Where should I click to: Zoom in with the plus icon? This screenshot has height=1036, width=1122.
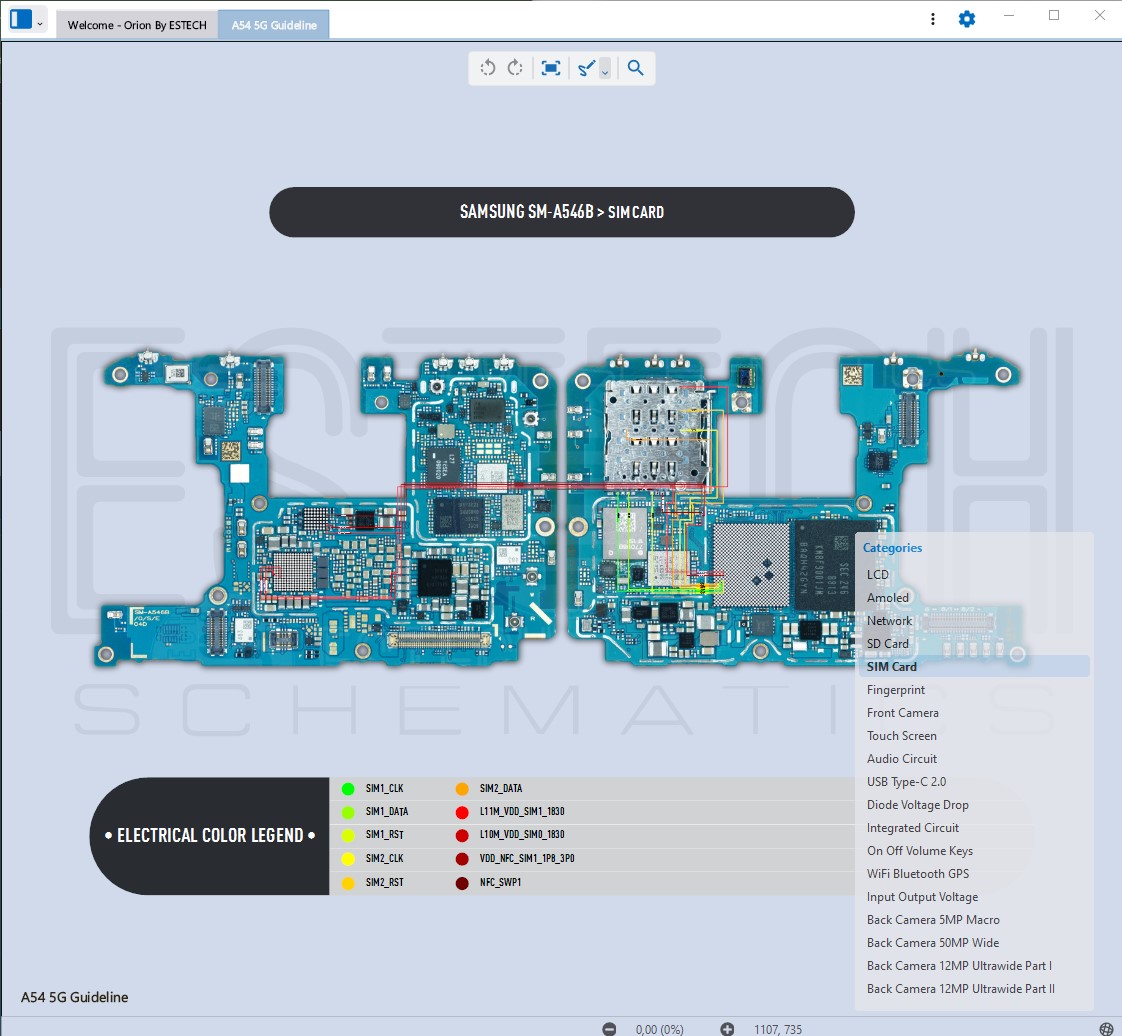point(727,1029)
